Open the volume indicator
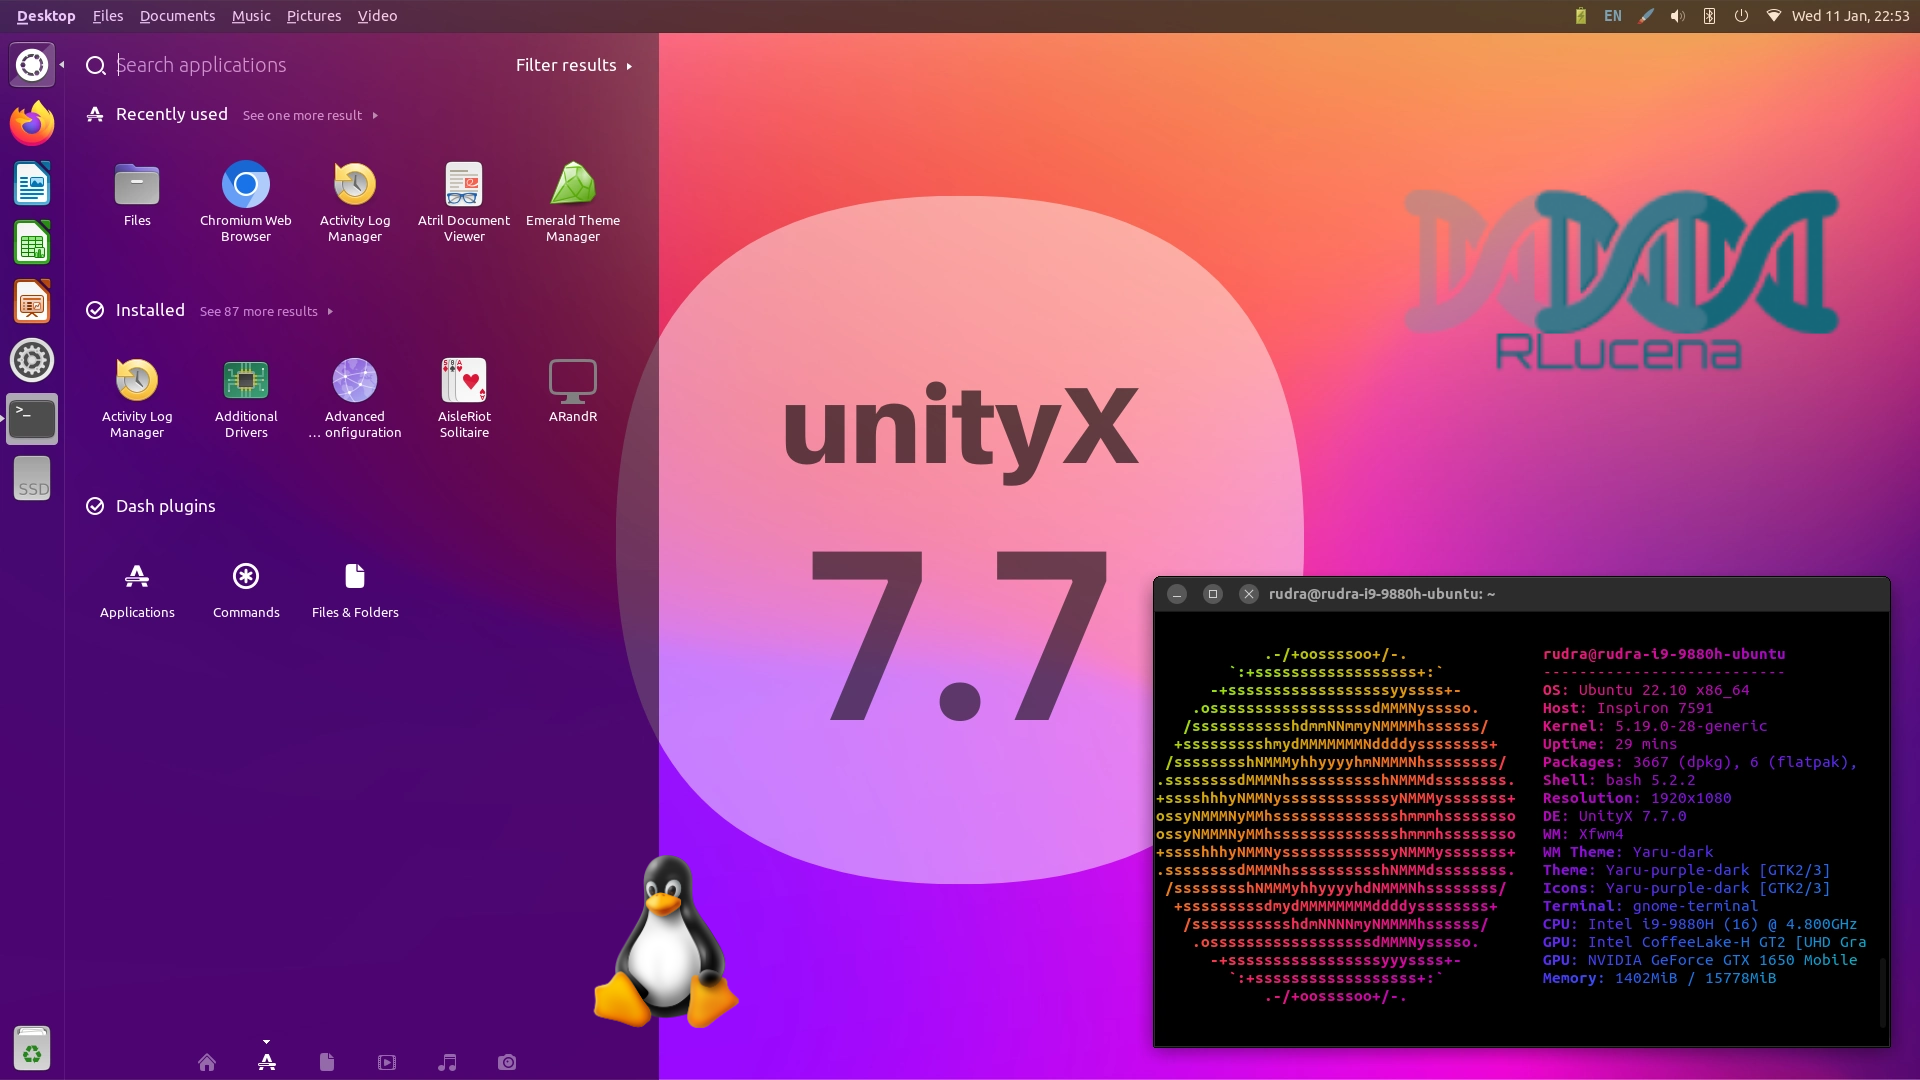The width and height of the screenshot is (1920, 1080). click(x=1677, y=16)
